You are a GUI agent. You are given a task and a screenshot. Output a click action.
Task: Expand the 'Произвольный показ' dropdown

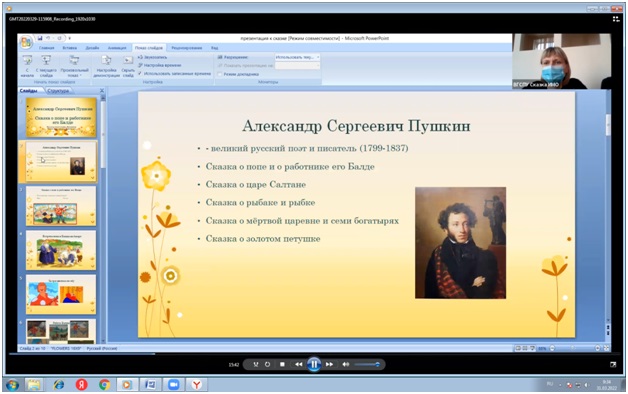pos(74,66)
